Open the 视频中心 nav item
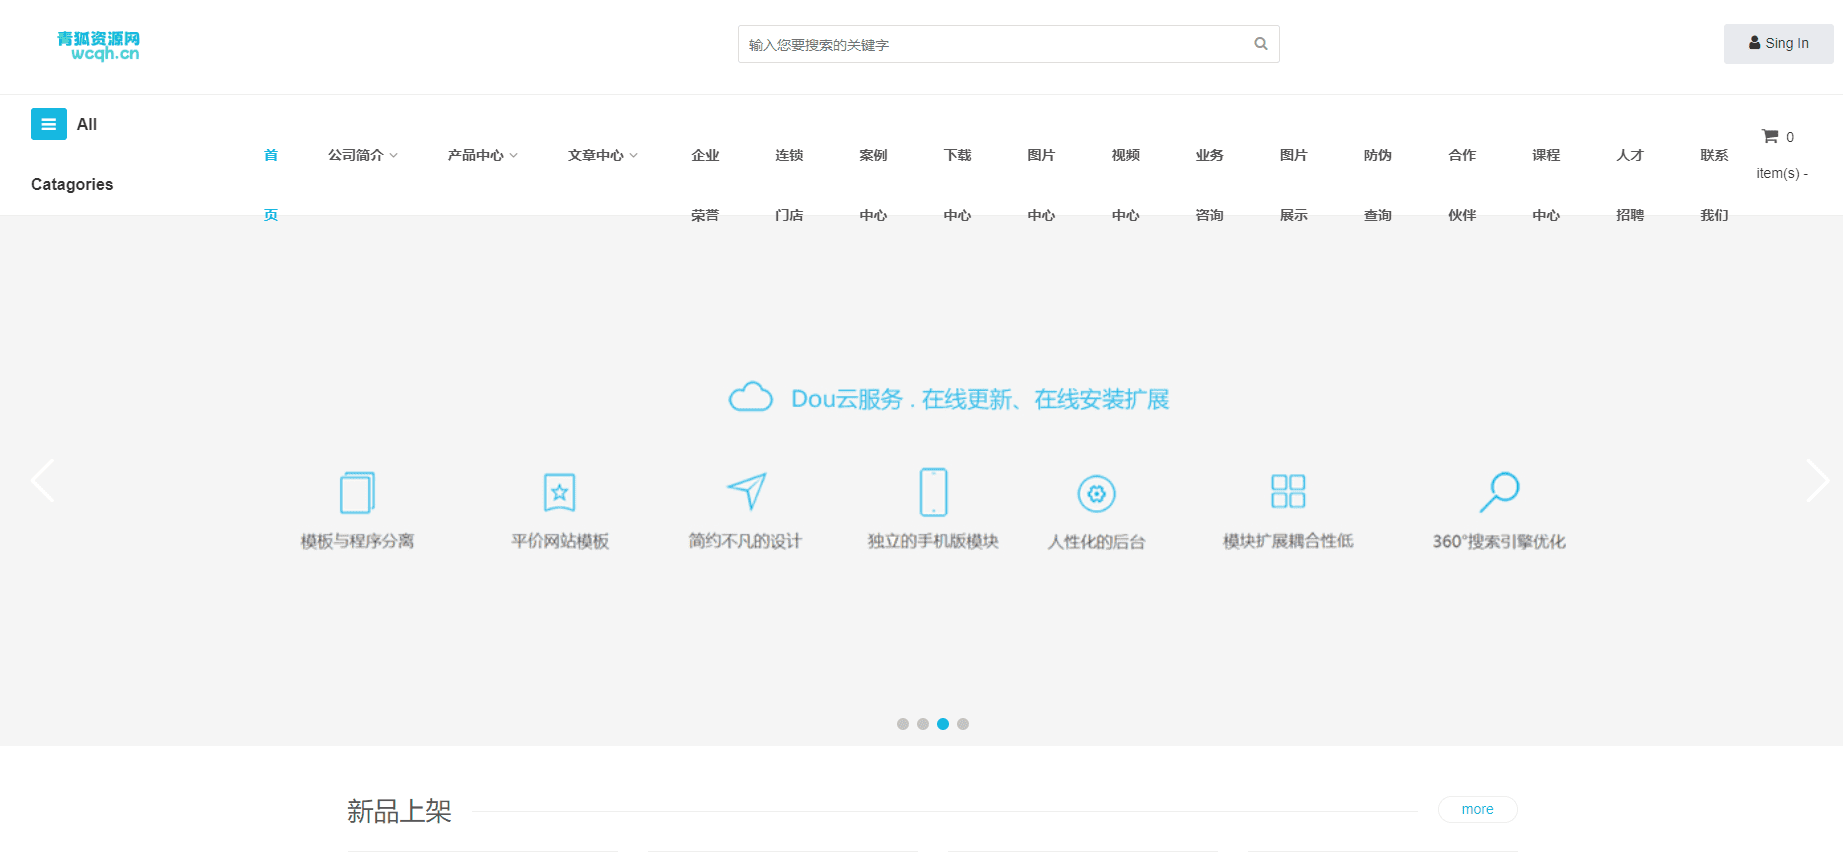Screen dimensions: 1843x852 1125,185
